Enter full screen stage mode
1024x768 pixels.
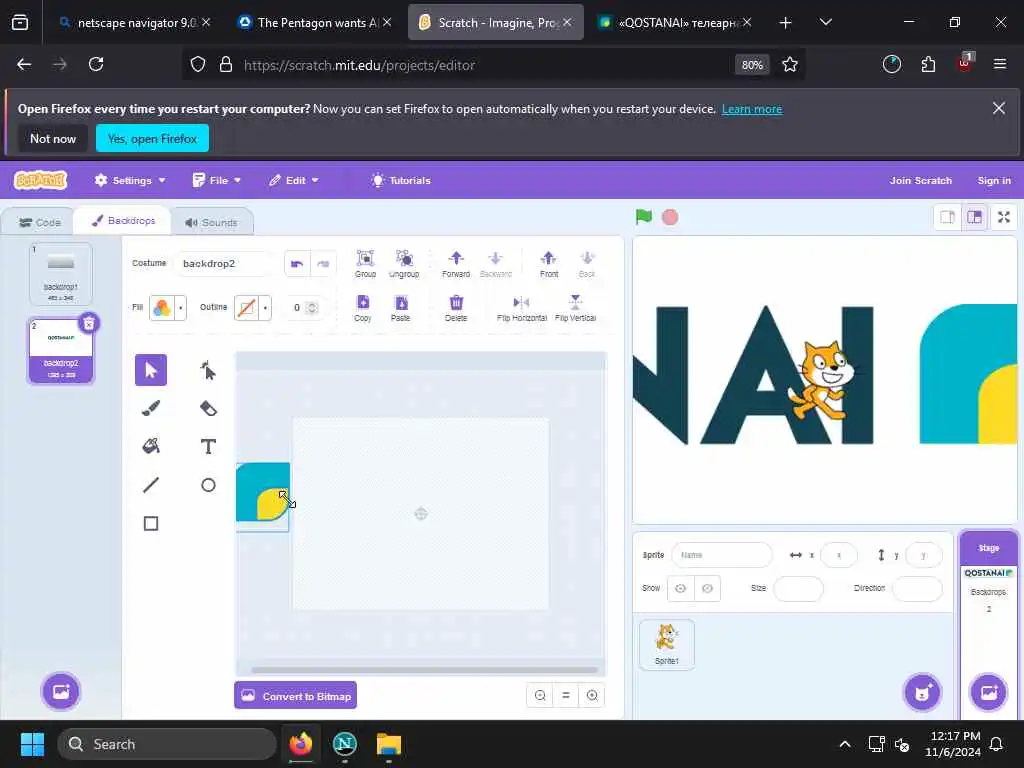click(1004, 217)
